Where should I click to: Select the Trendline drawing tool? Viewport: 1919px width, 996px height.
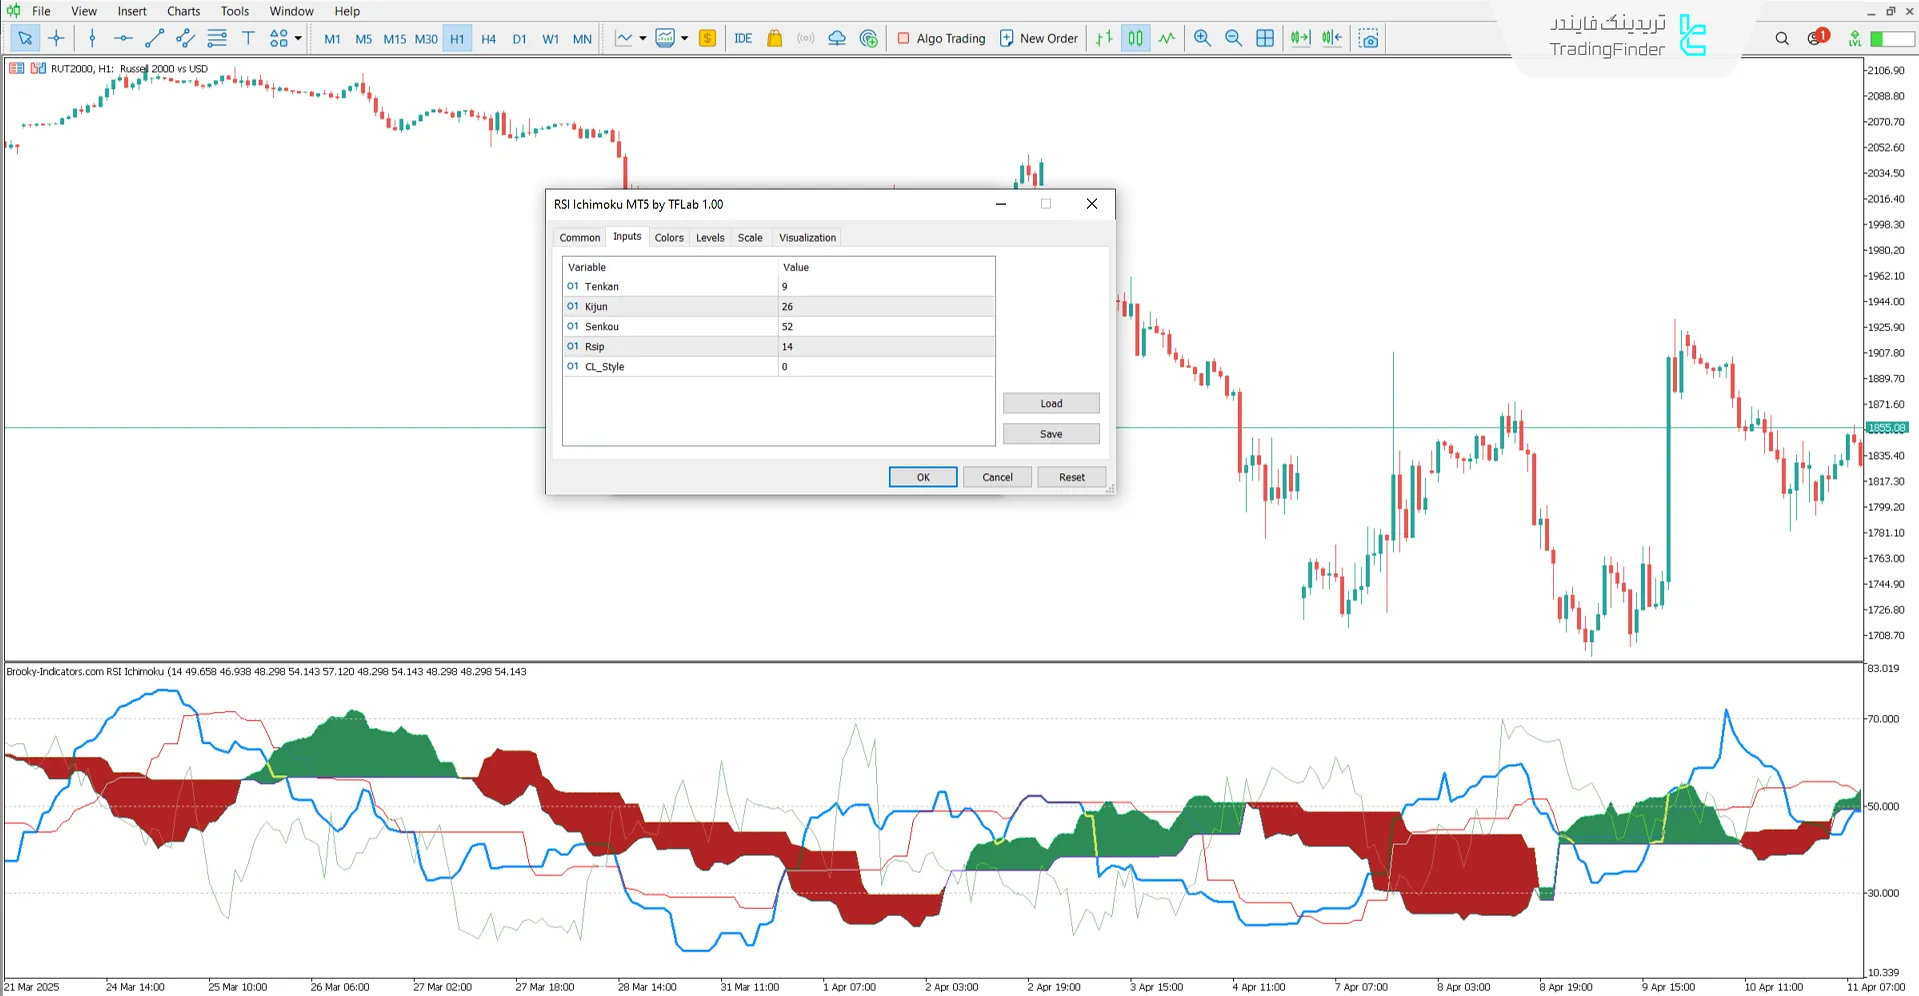click(x=154, y=38)
